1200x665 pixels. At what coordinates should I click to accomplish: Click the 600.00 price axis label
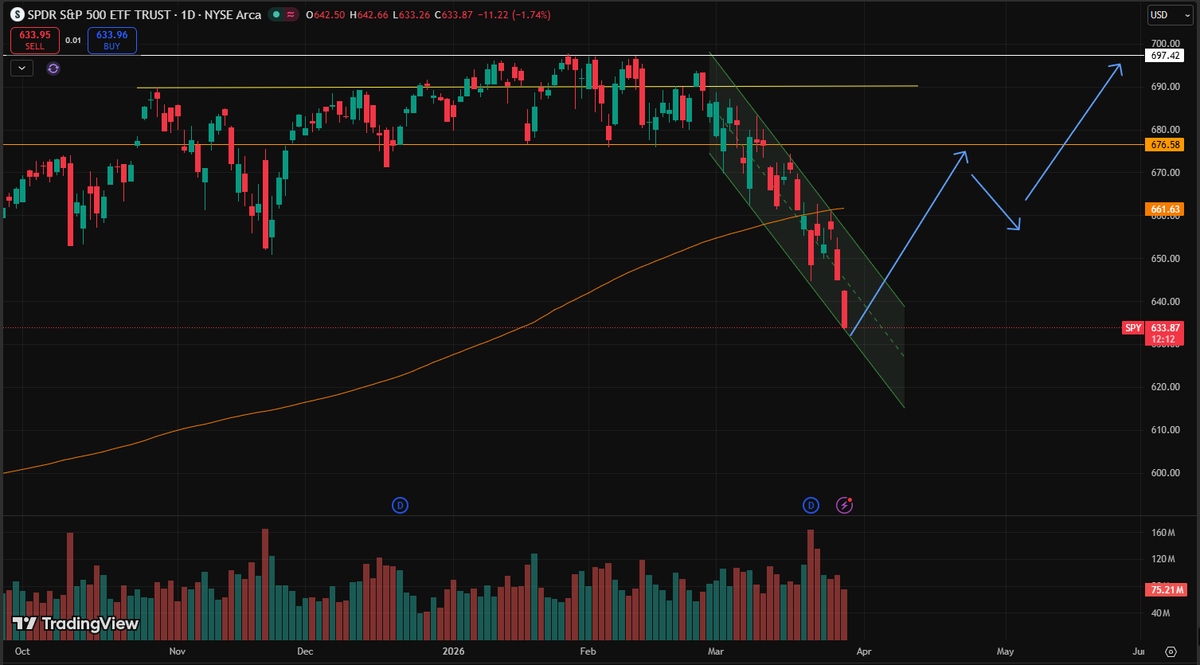1166,473
